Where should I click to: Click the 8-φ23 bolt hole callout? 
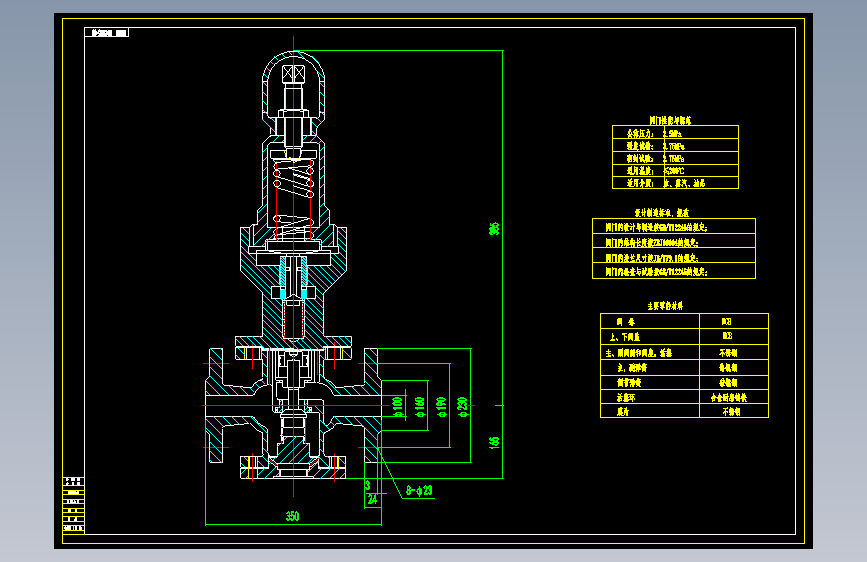pos(419,491)
